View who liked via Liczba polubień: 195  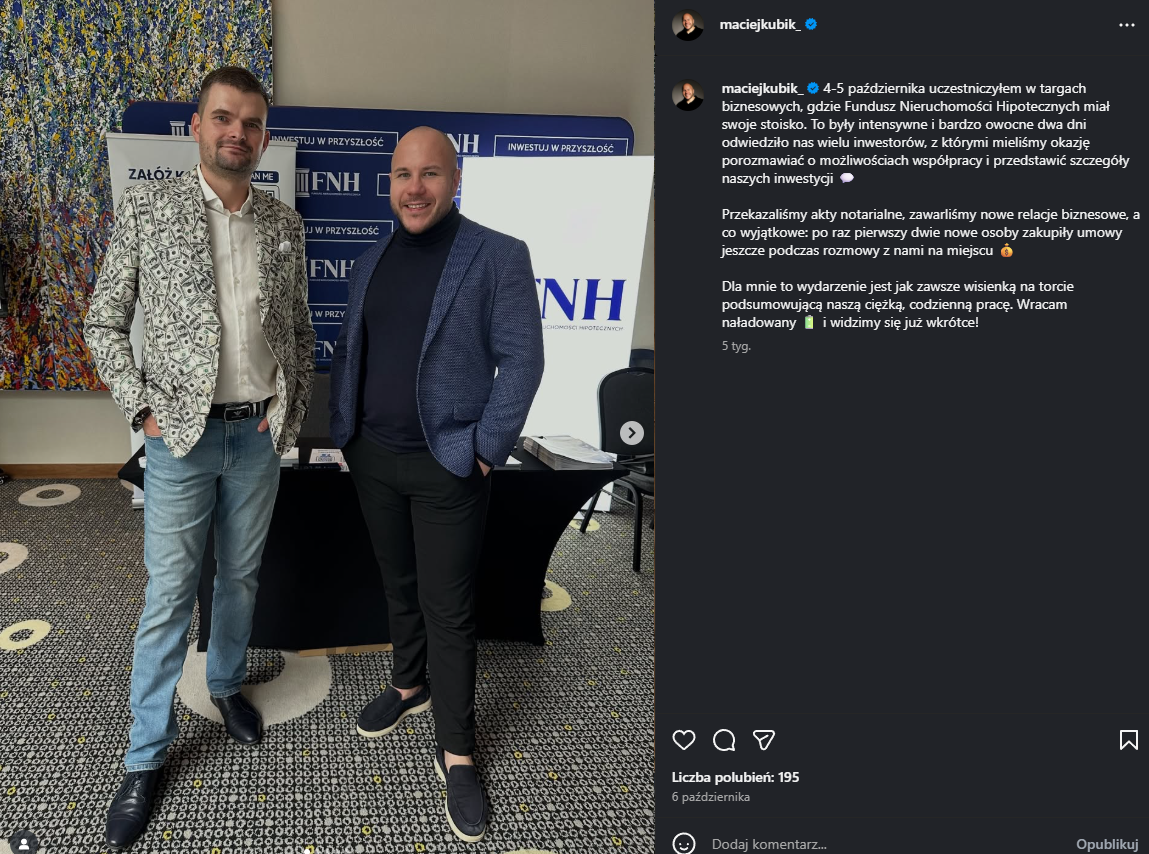[x=735, y=777]
